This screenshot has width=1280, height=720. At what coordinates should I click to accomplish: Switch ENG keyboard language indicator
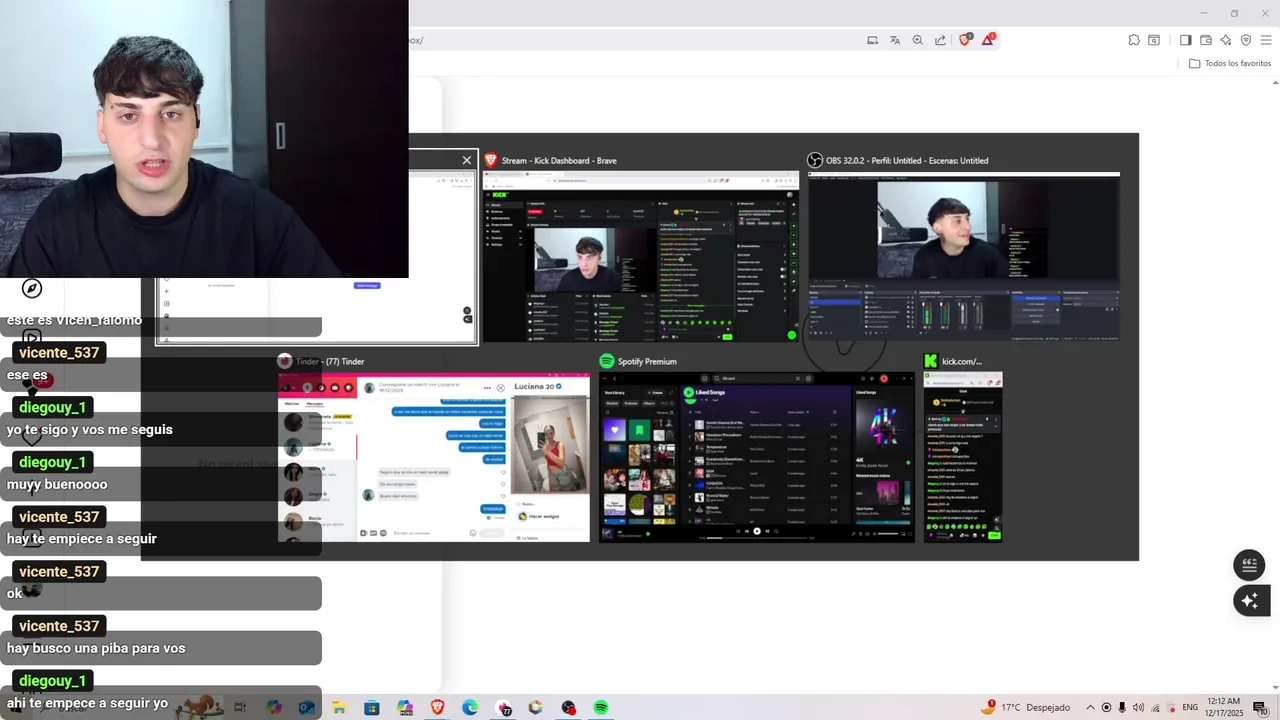[x=1190, y=708]
